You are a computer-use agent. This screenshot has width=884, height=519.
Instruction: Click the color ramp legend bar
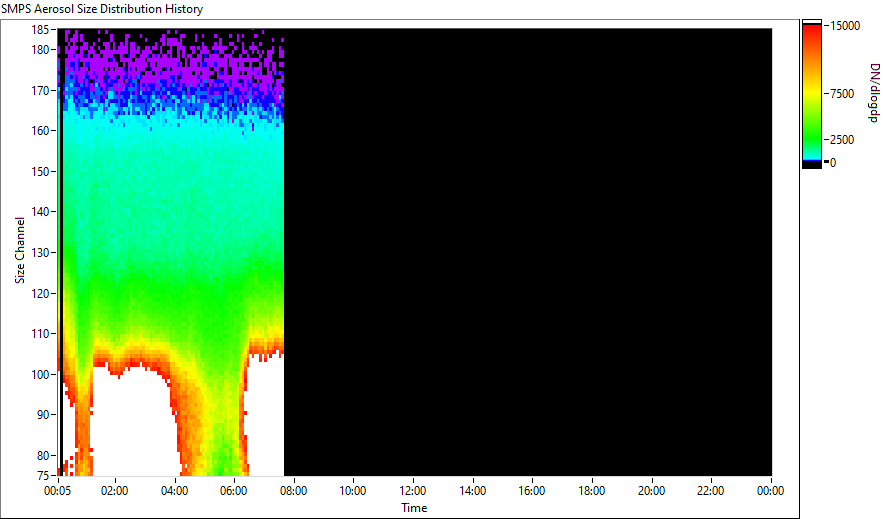pos(812,95)
